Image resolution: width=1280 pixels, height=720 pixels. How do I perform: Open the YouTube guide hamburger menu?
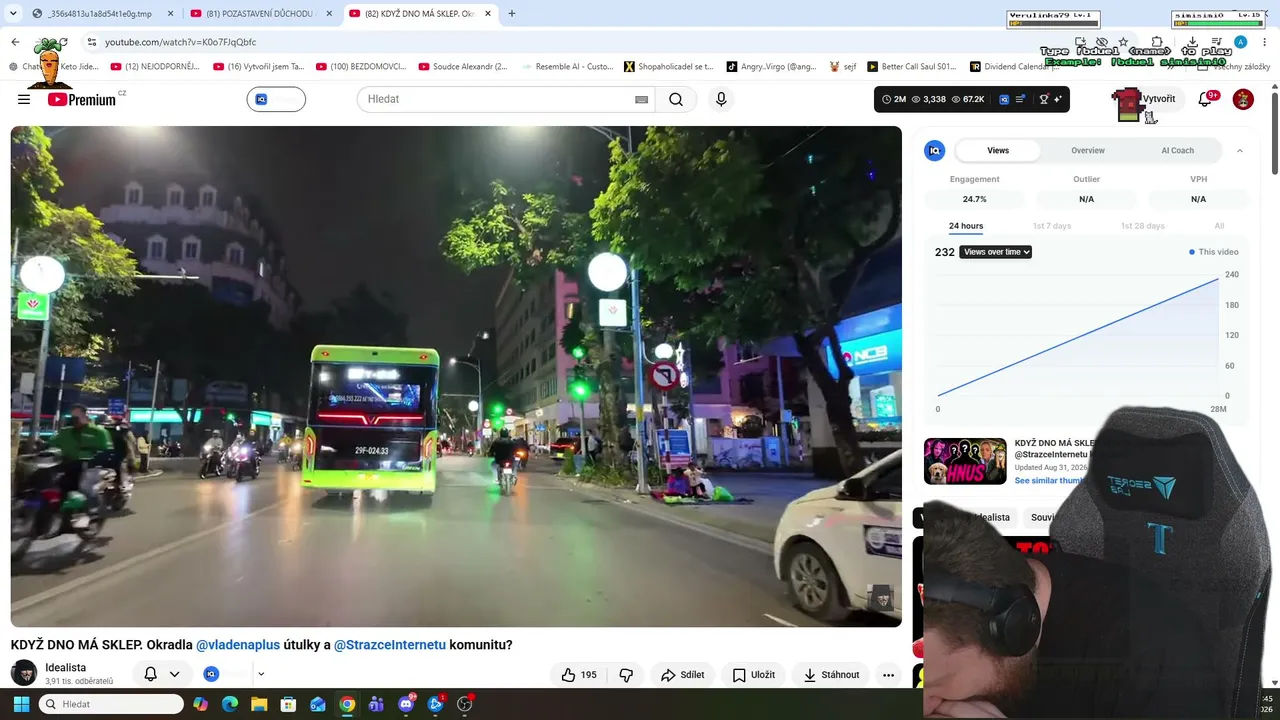pyautogui.click(x=24, y=99)
